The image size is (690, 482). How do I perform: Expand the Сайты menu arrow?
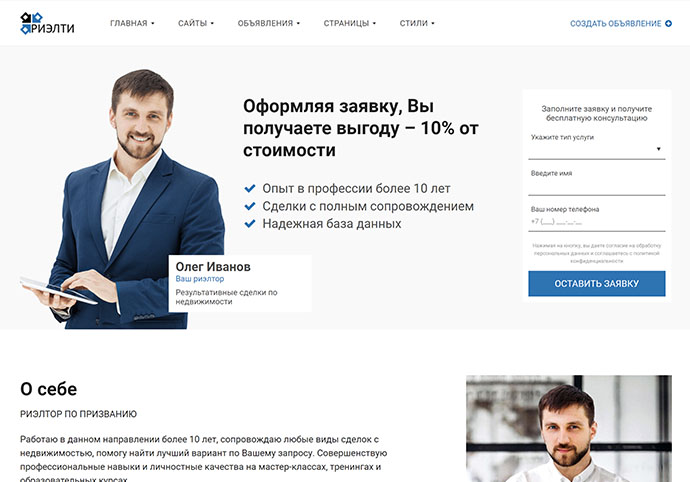pos(212,23)
